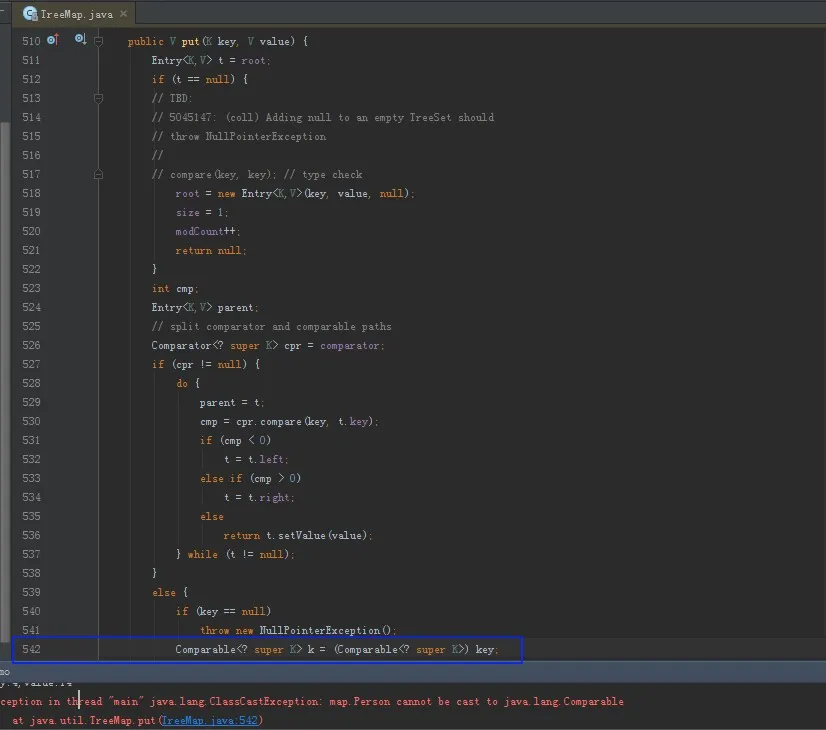Click the left vertical scrollbar thumb
The width and height of the screenshot is (826, 730).
[x=4, y=380]
